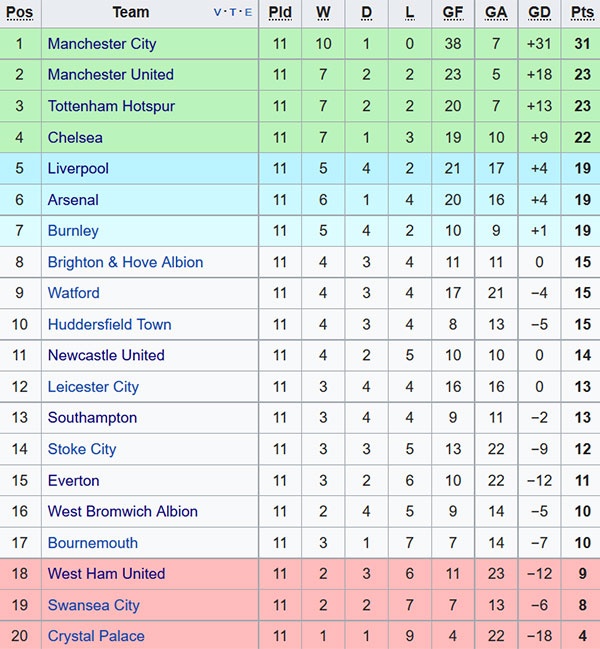Click the Arsenal team link
Screen dimensions: 600x649
(x=73, y=200)
